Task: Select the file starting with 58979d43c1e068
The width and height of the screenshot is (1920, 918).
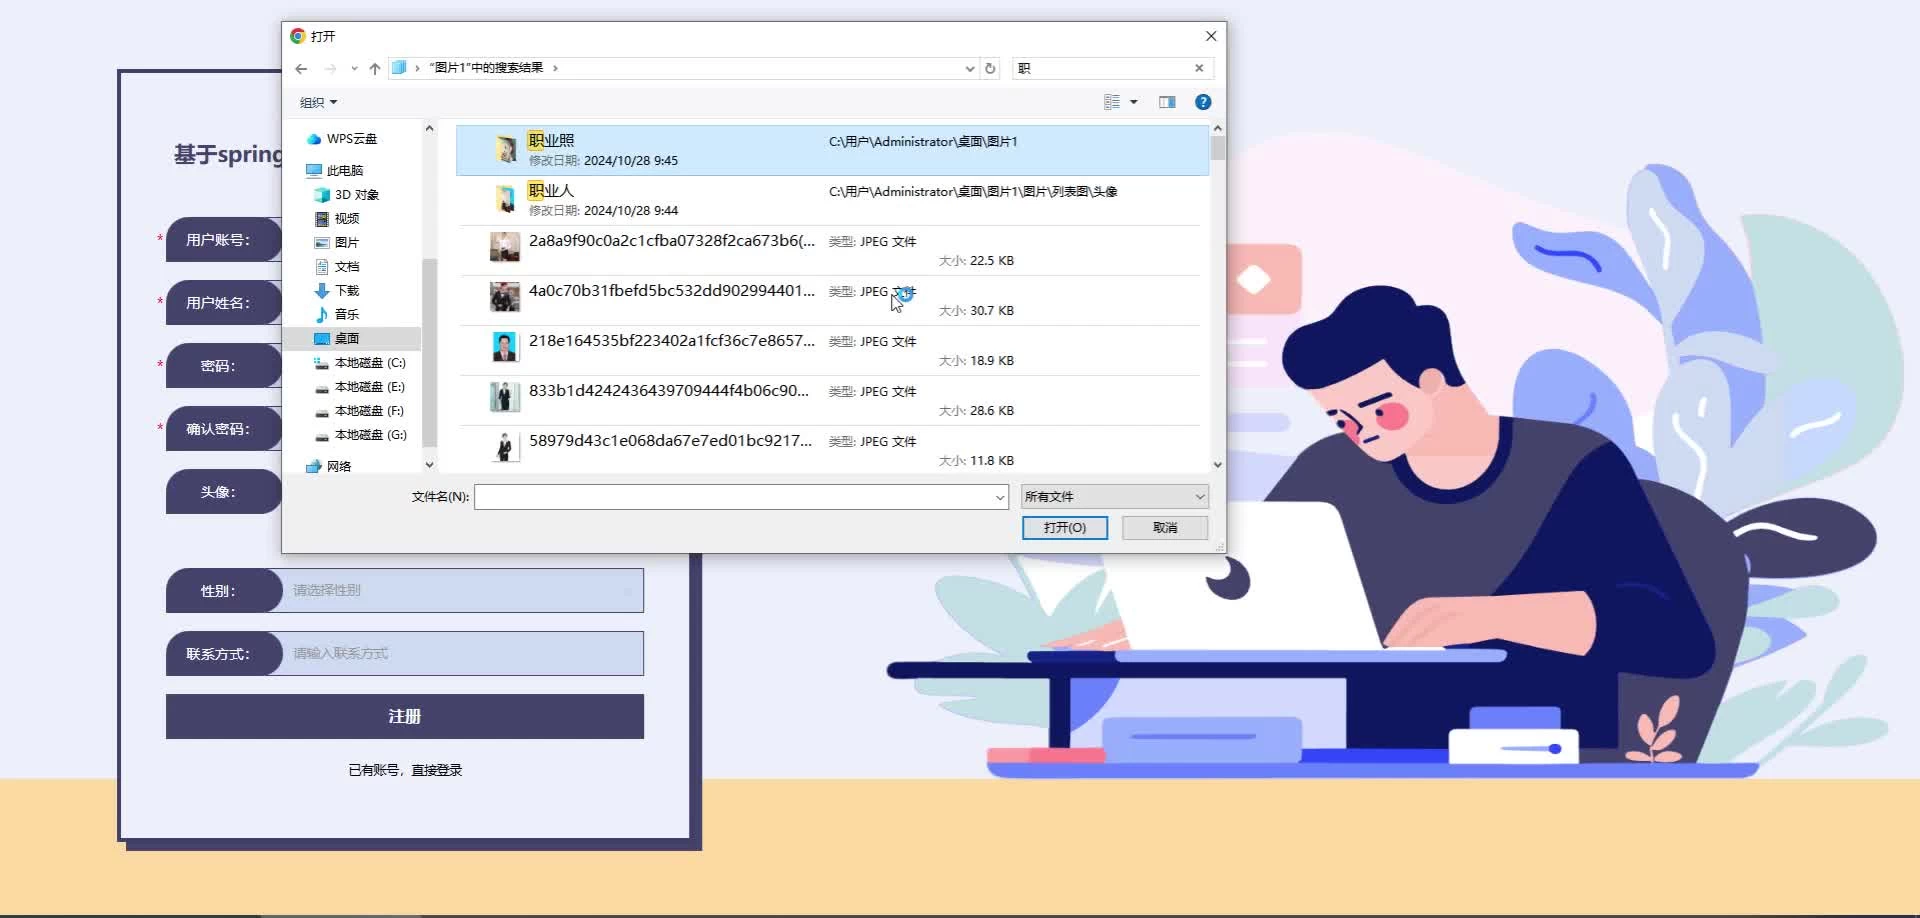Action: pos(832,448)
